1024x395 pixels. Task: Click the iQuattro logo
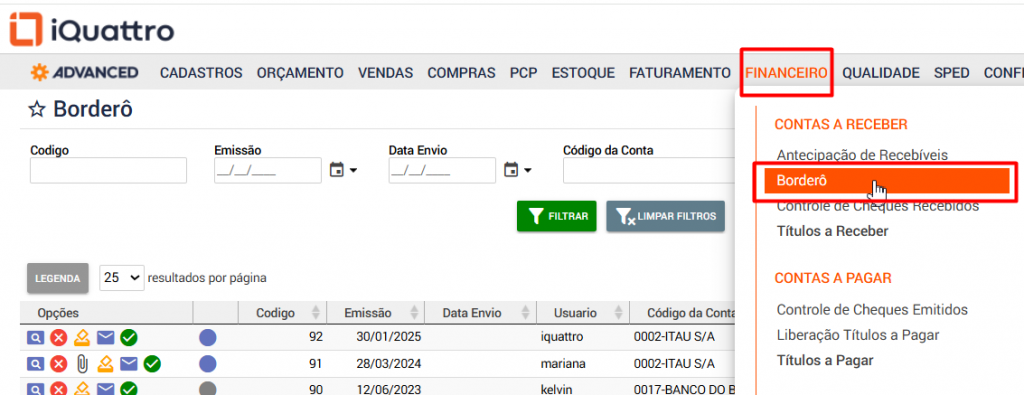point(91,29)
